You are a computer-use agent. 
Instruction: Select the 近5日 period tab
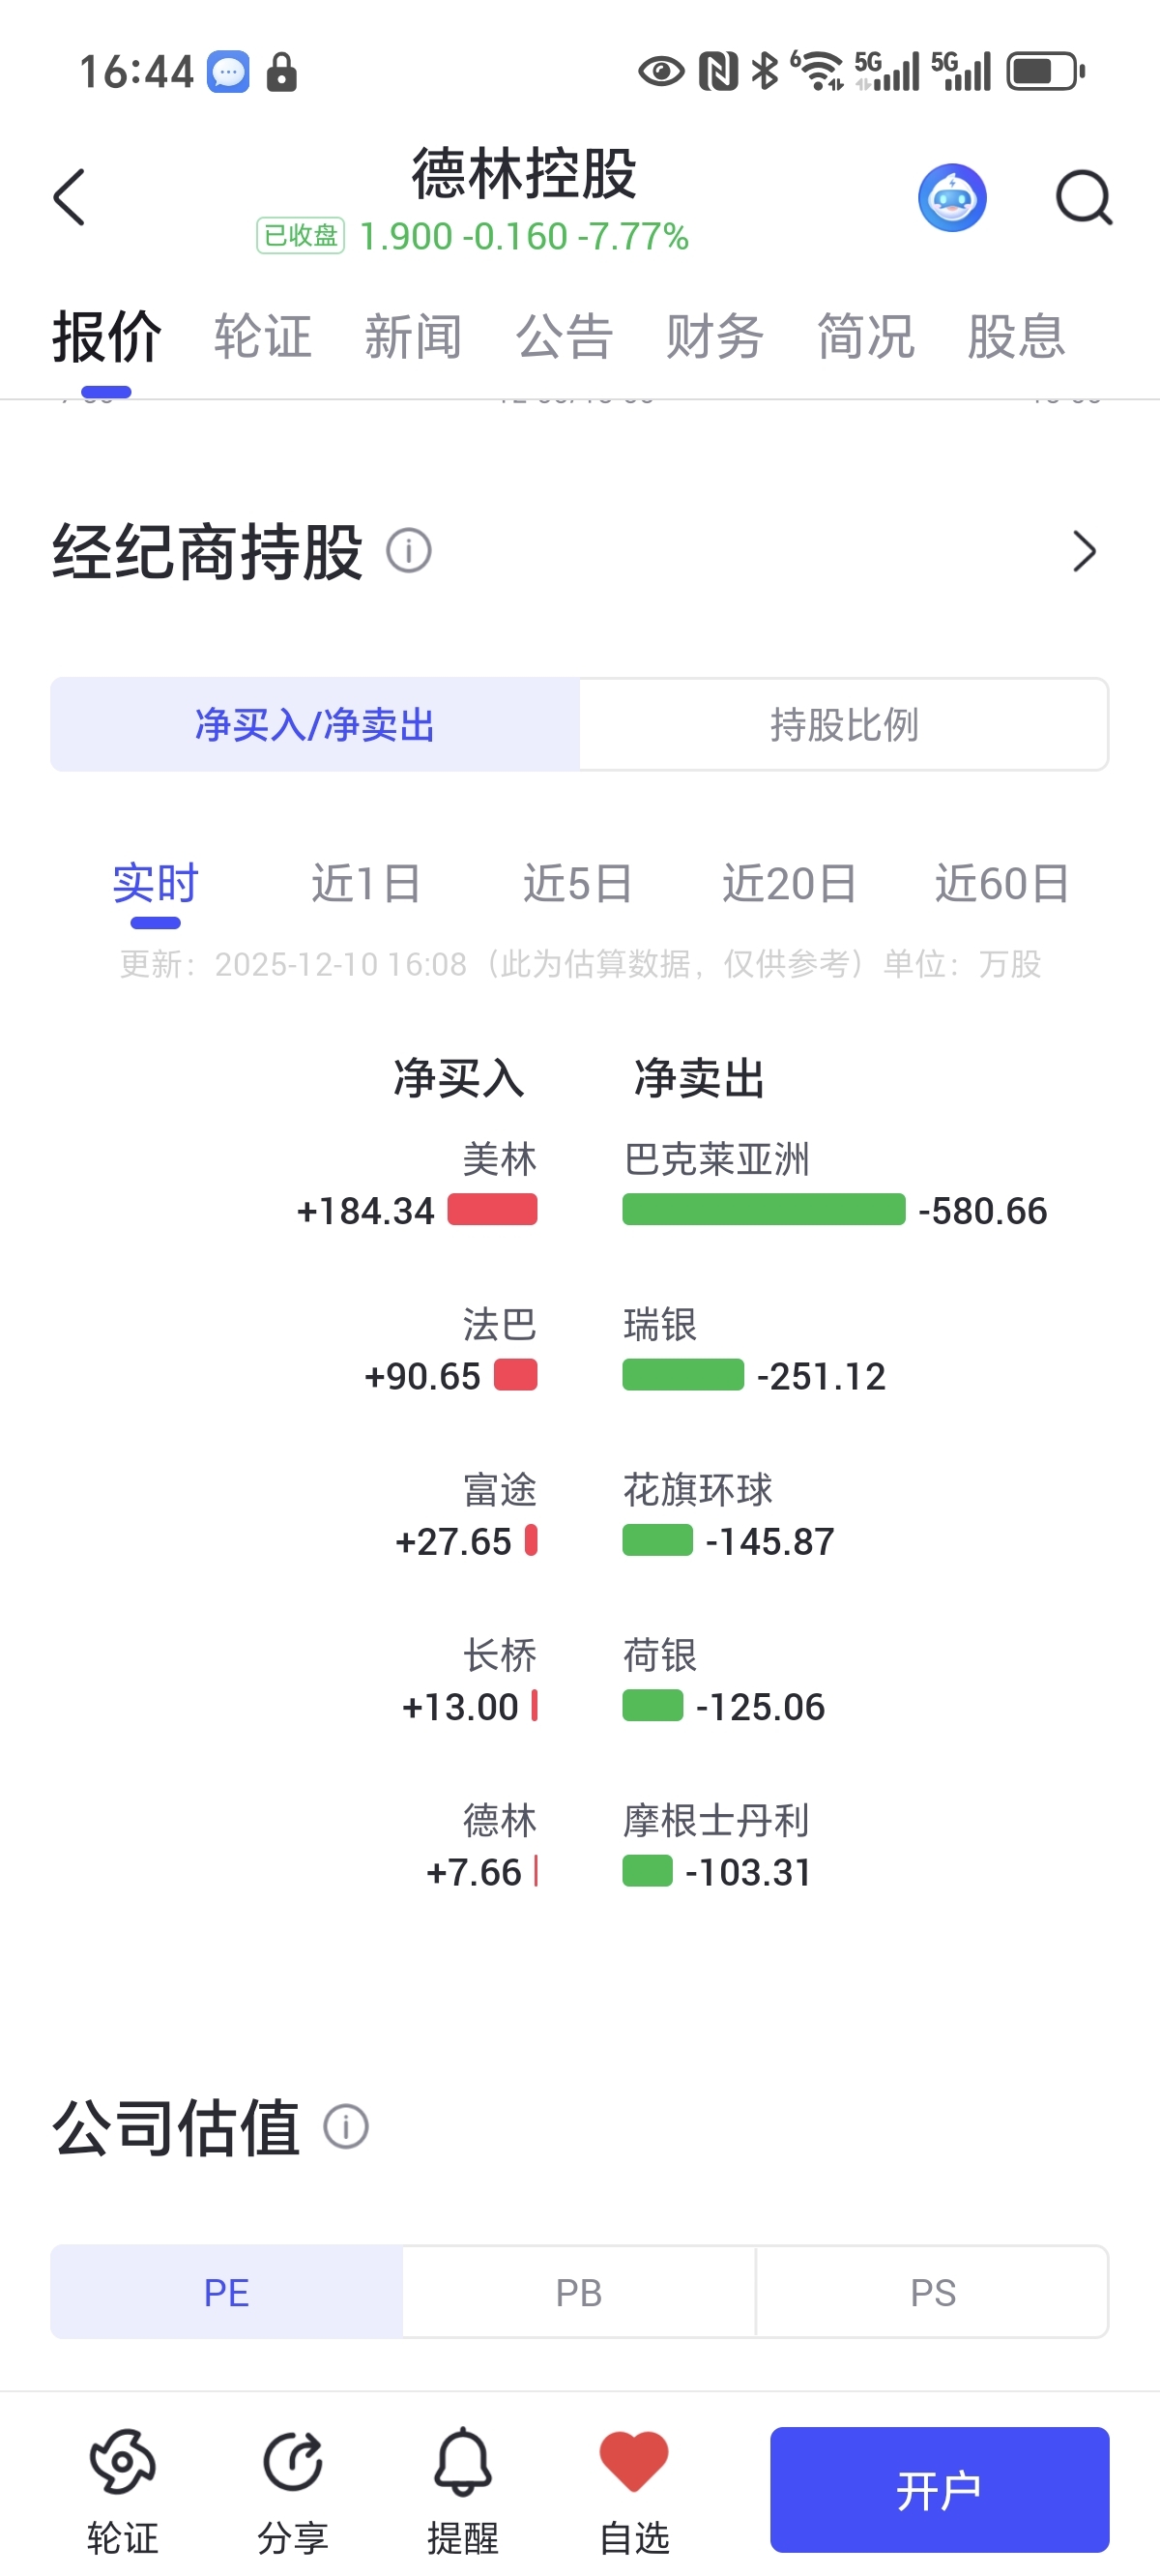tap(578, 884)
